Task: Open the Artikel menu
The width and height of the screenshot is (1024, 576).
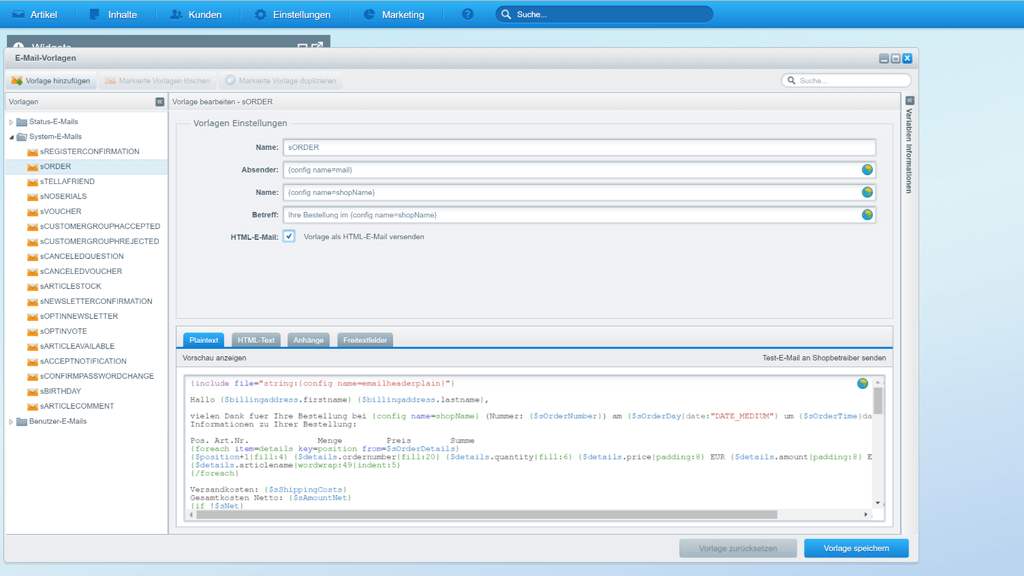Action: [35, 14]
